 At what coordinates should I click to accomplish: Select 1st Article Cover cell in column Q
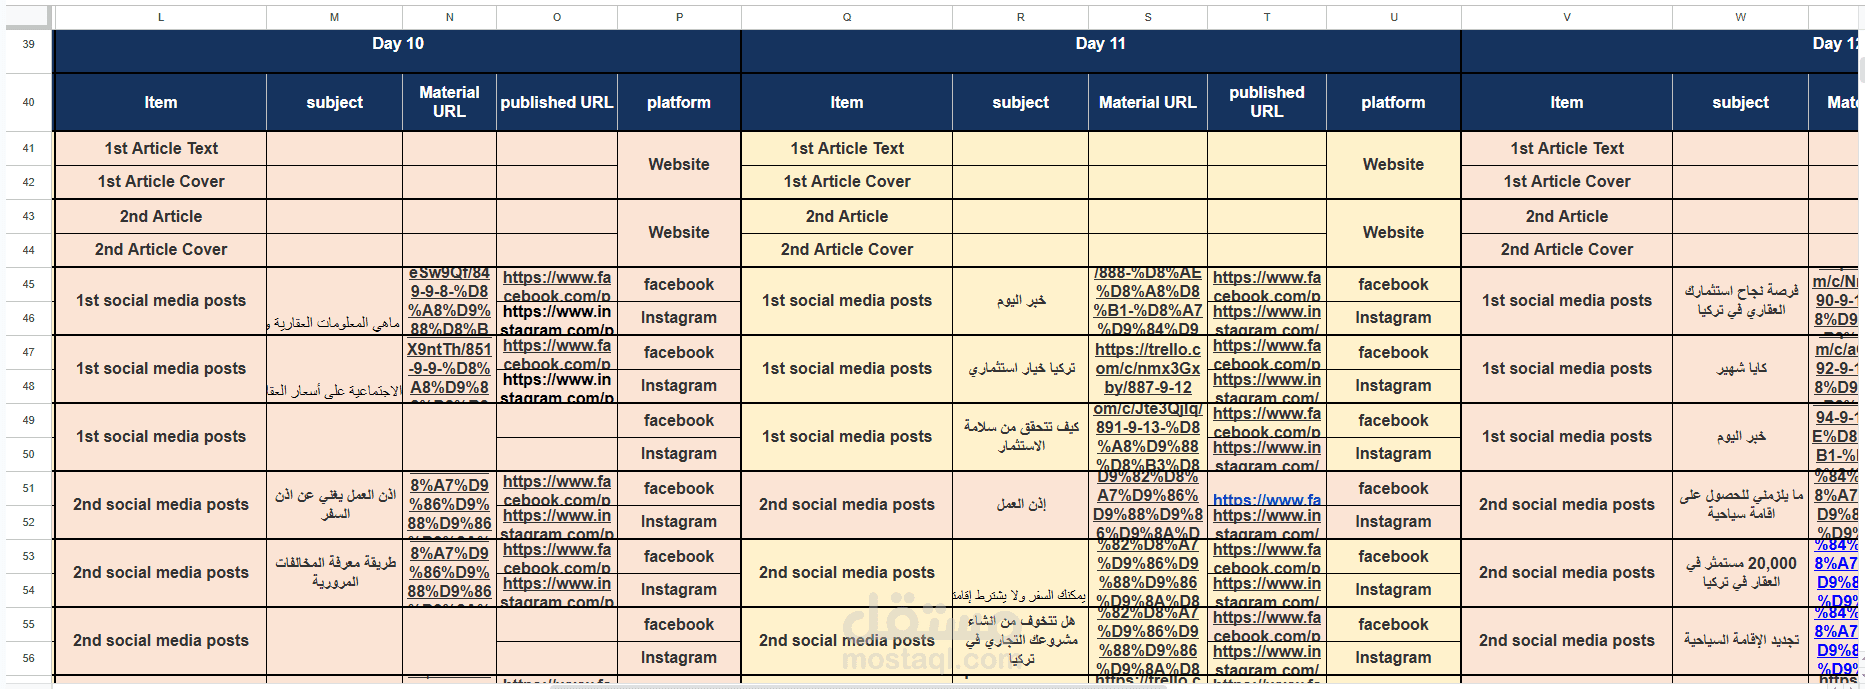[847, 182]
